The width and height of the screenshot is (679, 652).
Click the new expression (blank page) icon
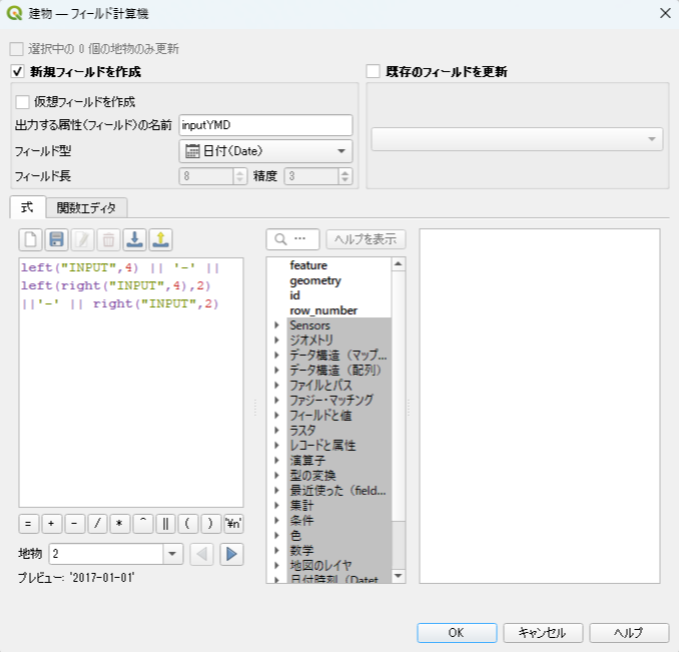click(x=30, y=239)
